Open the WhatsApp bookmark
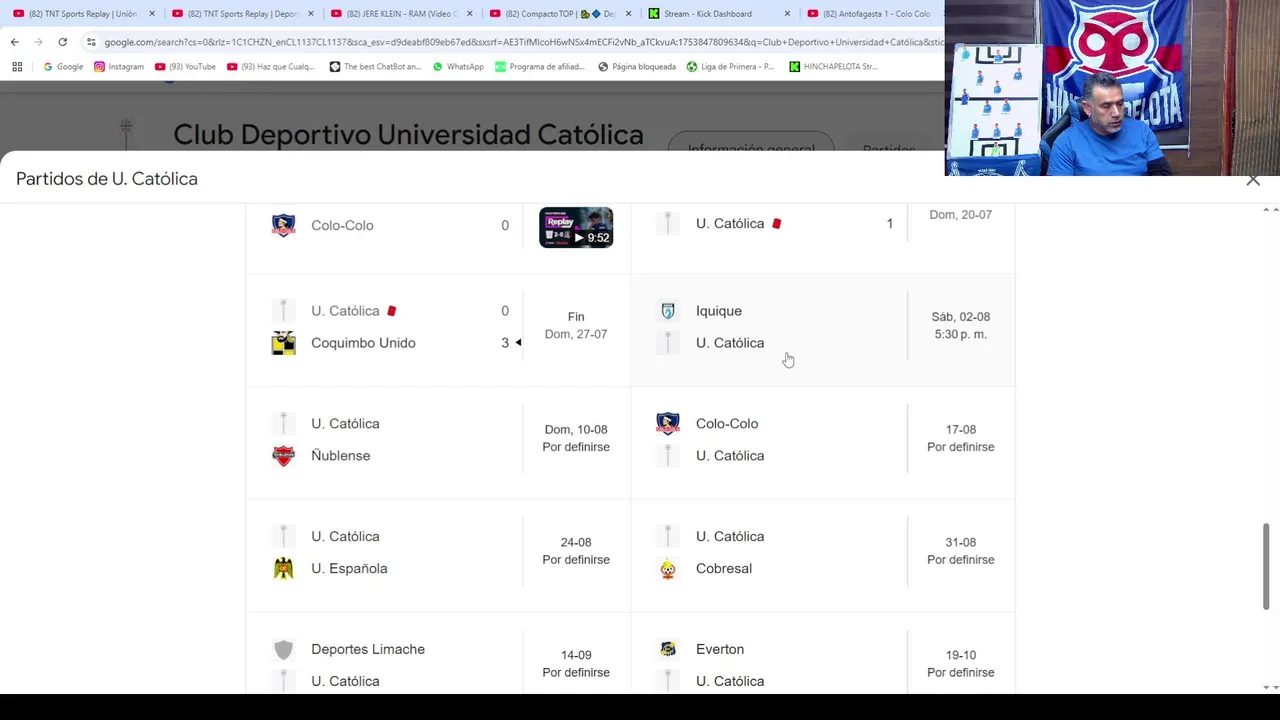Screen dimensions: 1280x720 (458, 67)
